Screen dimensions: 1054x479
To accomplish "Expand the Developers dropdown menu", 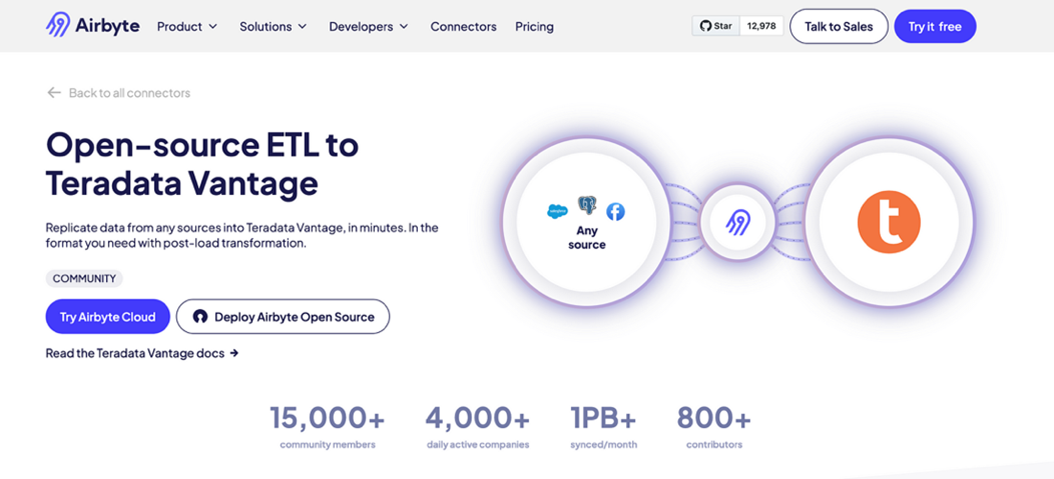I will [x=368, y=27].
